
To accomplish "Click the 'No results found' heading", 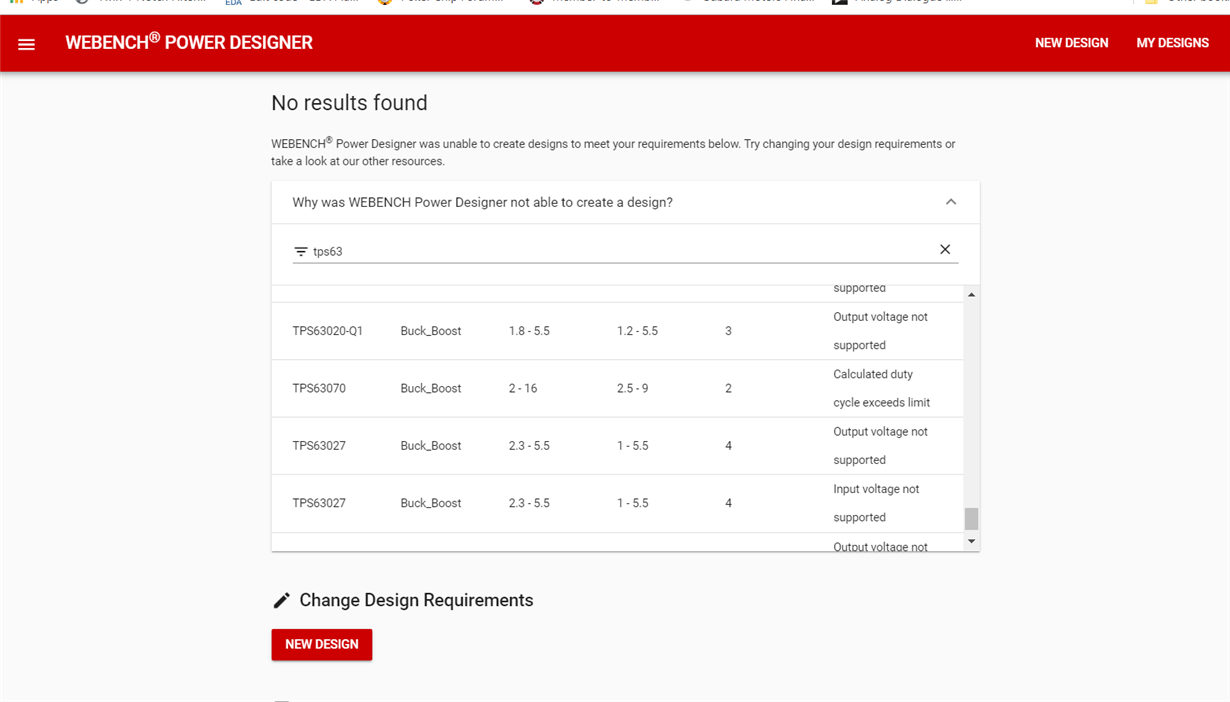I will [x=349, y=103].
